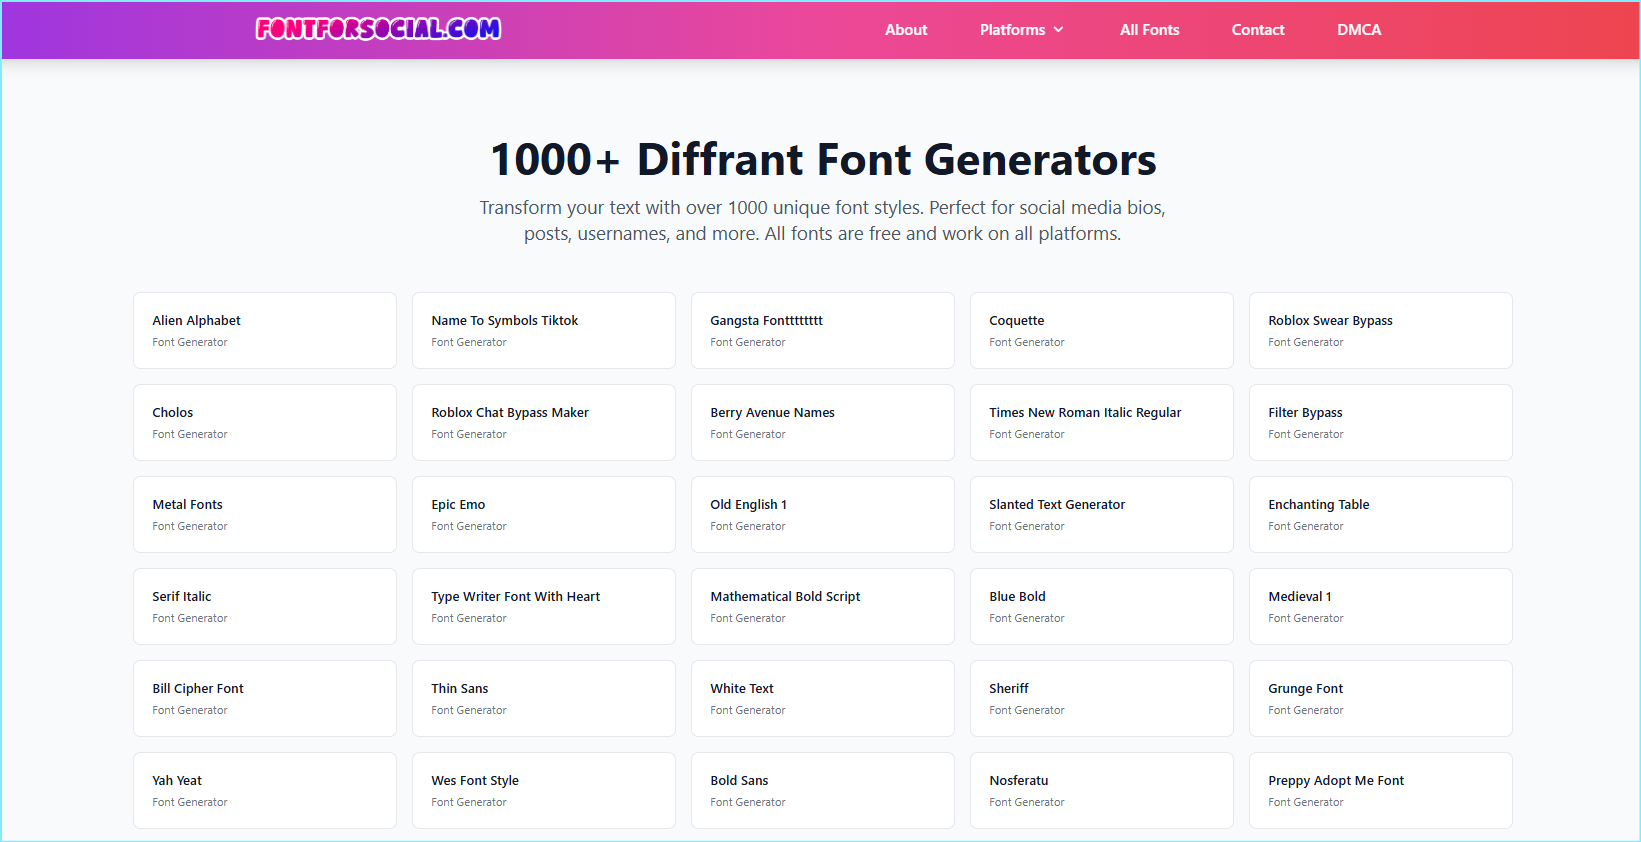Select Name To Symbols Tiktok card
Viewport: 1641px width, 842px height.
click(x=543, y=330)
